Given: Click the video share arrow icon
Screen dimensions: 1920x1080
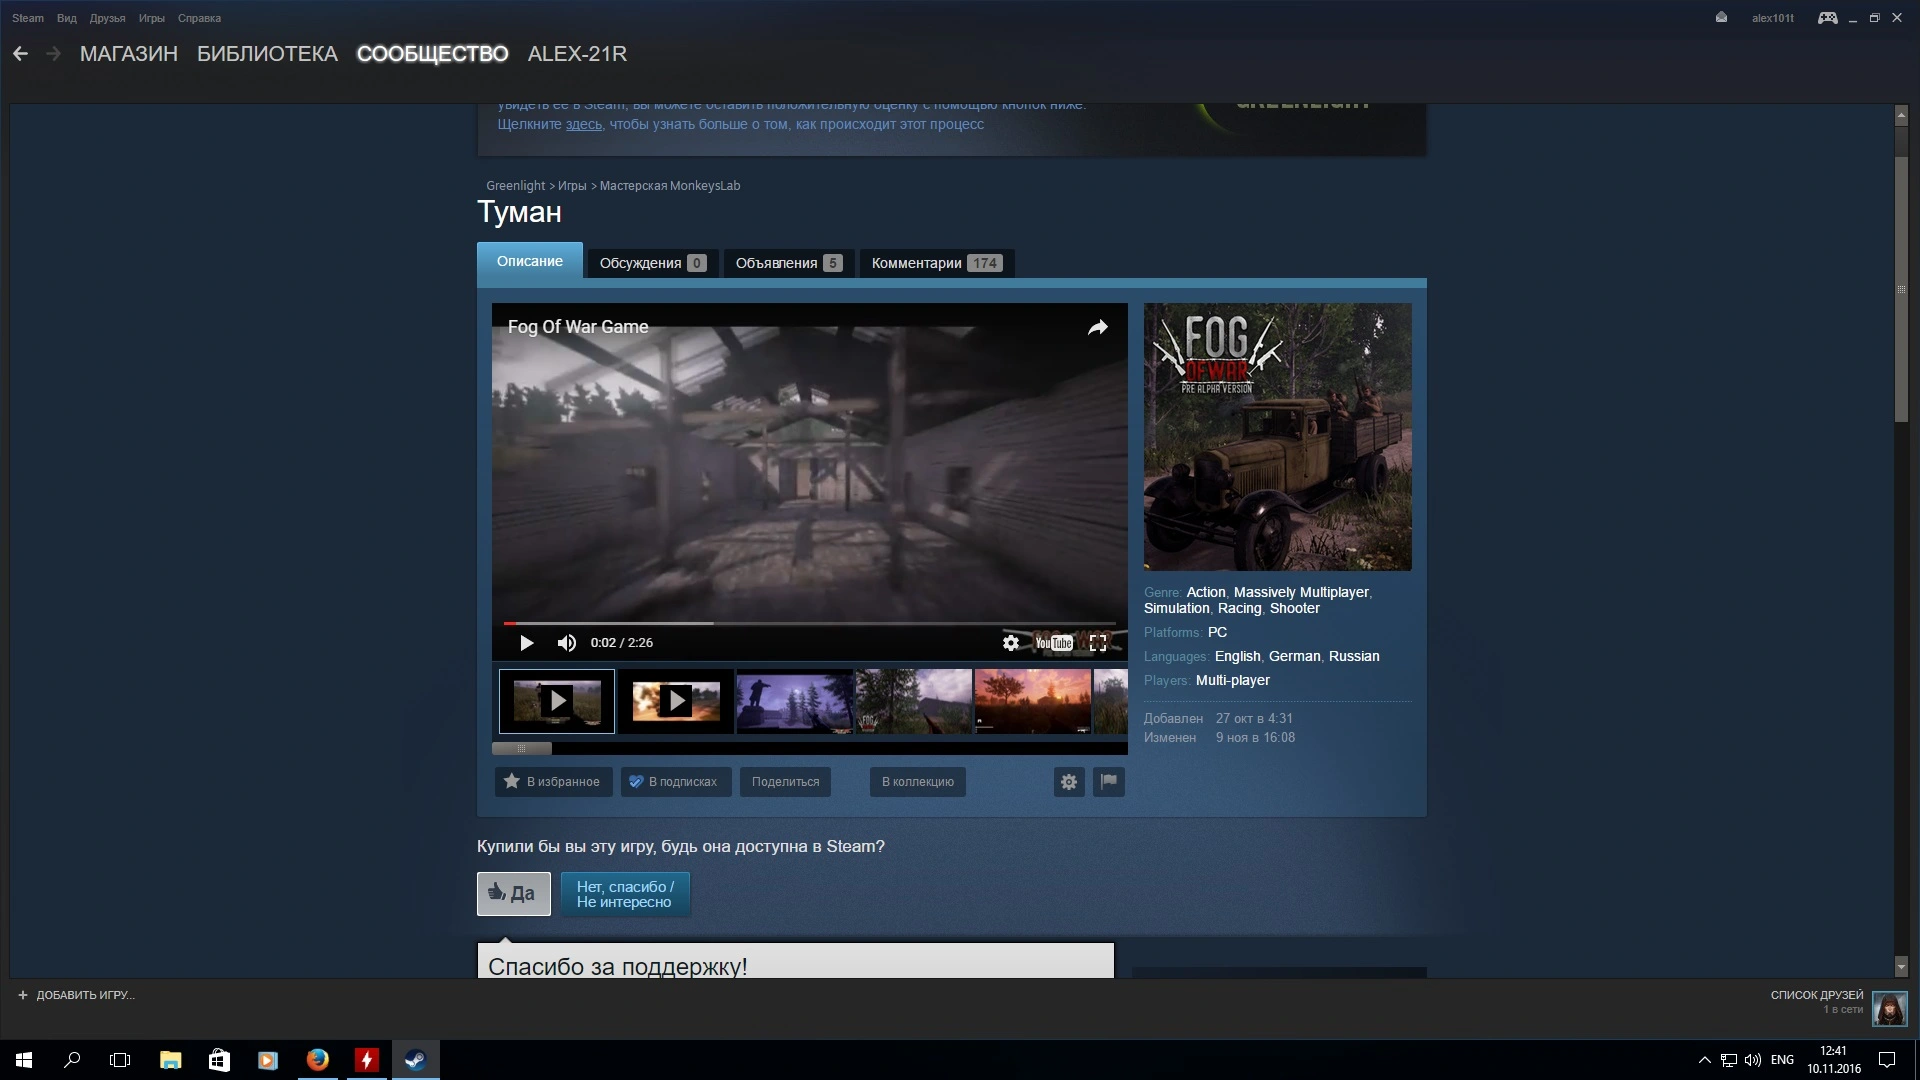Looking at the screenshot, I should 1098,327.
